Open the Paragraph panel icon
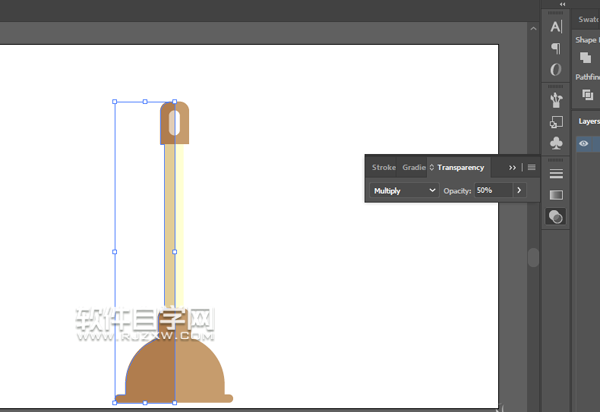 pyautogui.click(x=556, y=48)
